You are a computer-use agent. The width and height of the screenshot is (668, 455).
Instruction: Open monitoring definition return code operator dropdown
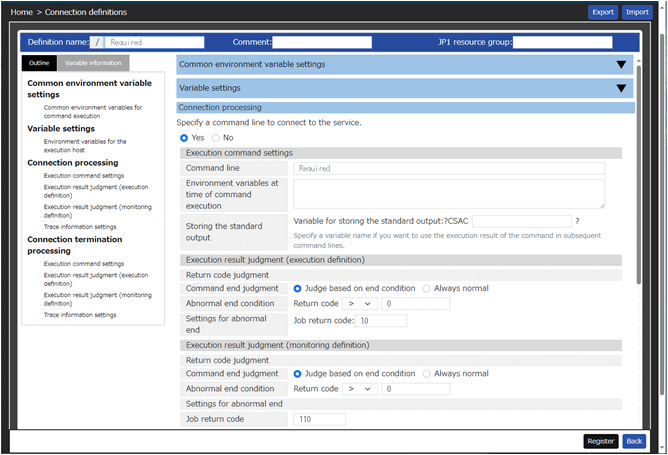pyautogui.click(x=358, y=389)
